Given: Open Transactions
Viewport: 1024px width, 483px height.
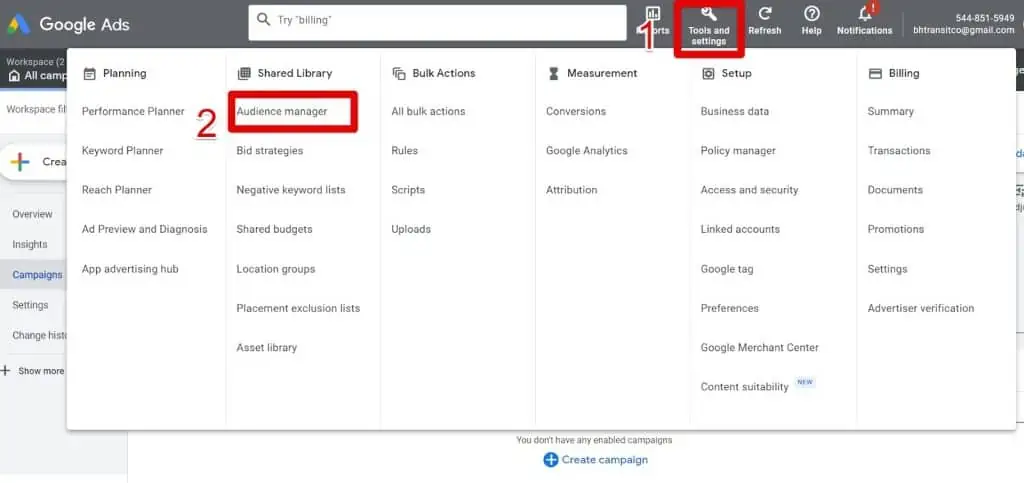Looking at the screenshot, I should click(x=899, y=151).
